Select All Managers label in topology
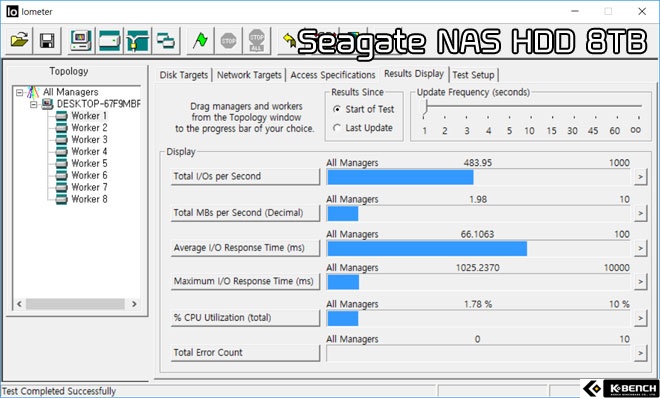 click(x=70, y=92)
